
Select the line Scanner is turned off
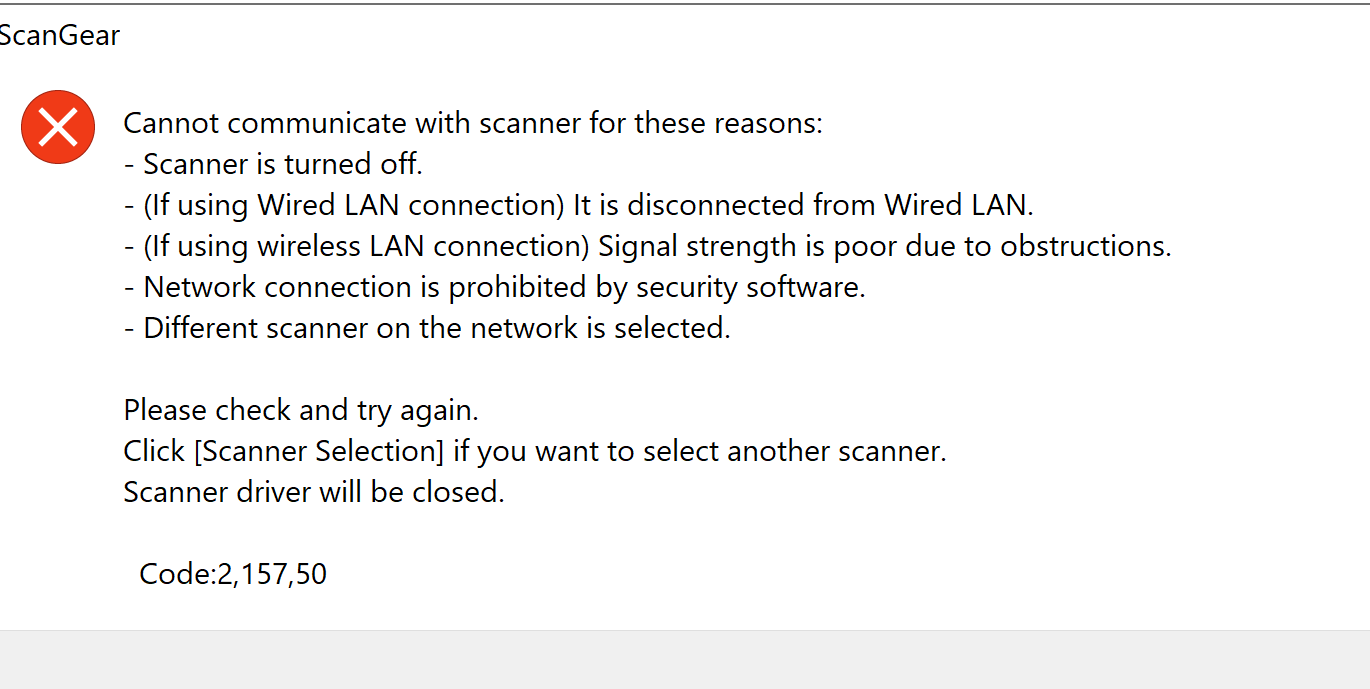[x=282, y=163]
